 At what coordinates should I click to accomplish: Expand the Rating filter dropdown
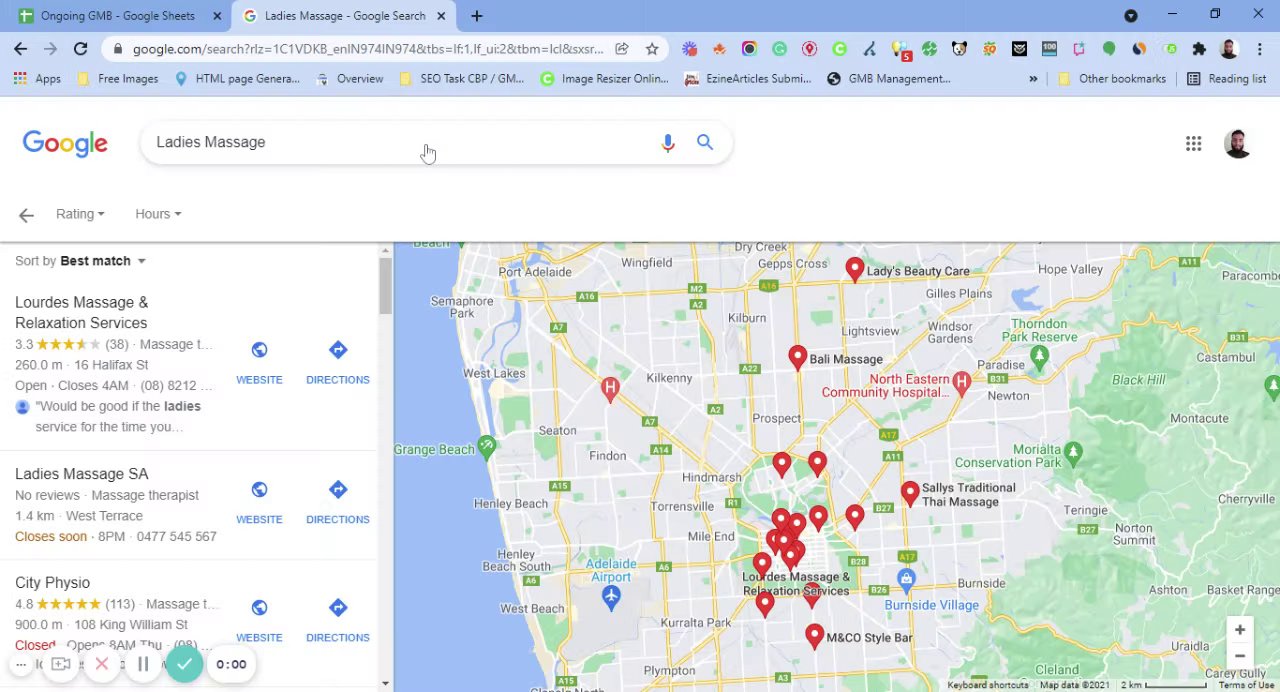[x=80, y=214]
